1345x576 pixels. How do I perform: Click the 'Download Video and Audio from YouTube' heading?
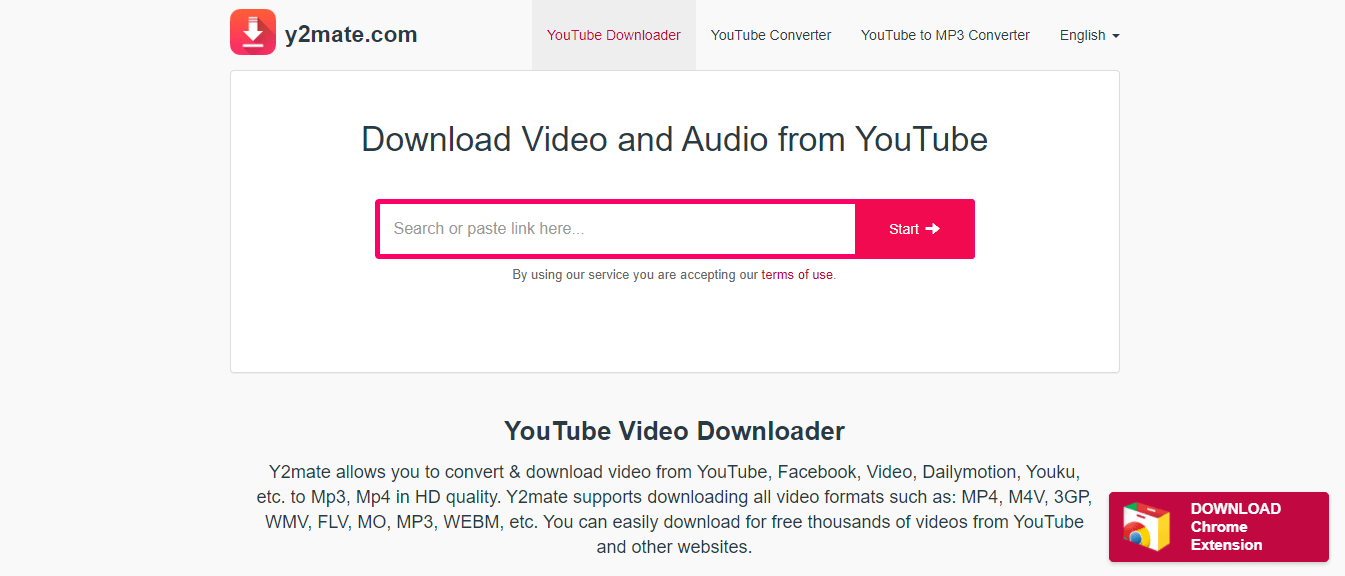point(674,139)
